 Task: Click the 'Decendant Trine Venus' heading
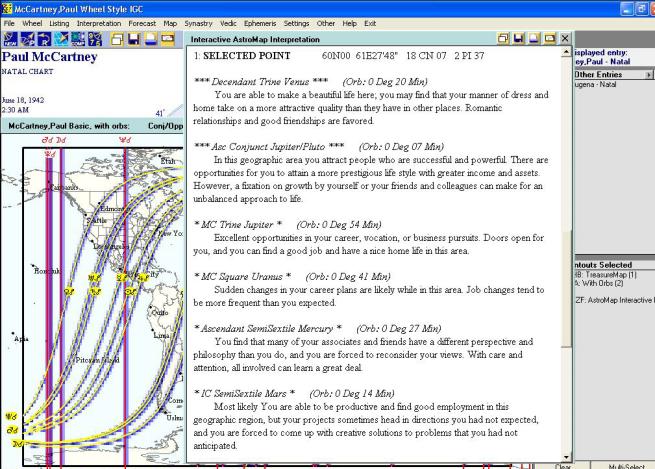[261, 81]
